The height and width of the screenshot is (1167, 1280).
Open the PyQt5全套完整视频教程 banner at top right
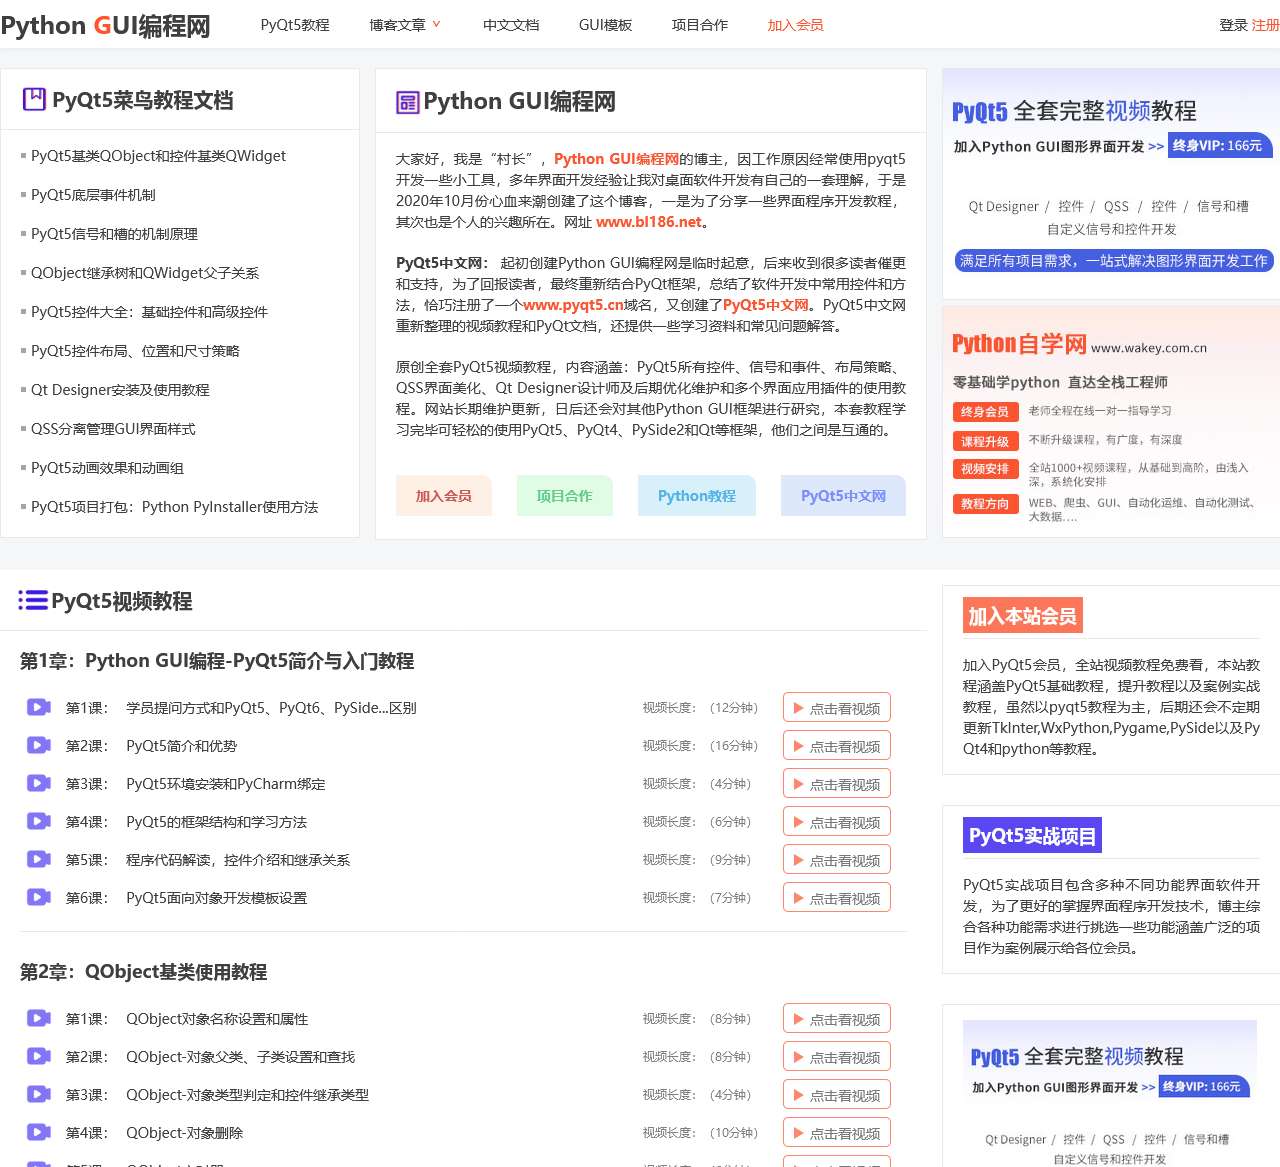(x=1110, y=185)
